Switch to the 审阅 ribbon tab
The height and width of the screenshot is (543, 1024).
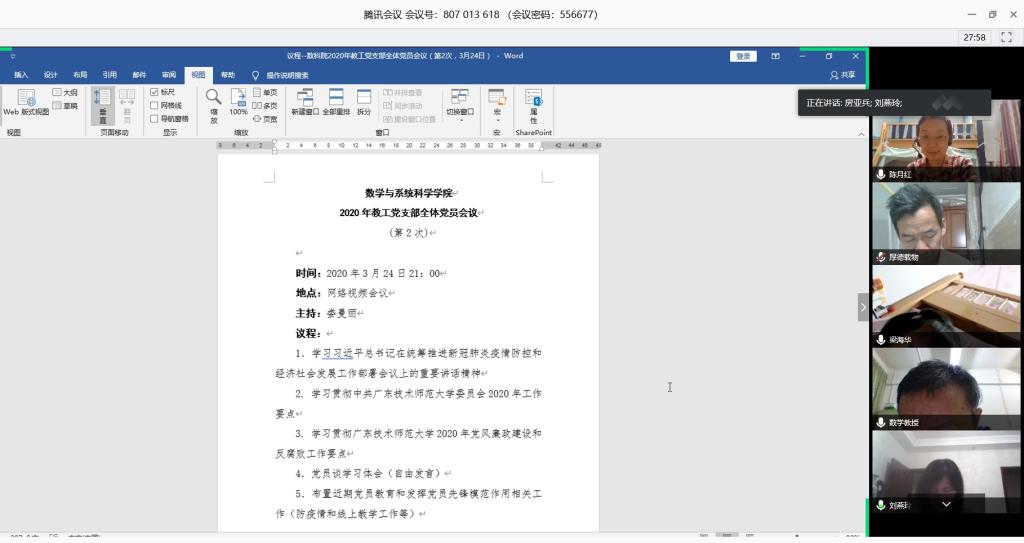tap(168, 75)
